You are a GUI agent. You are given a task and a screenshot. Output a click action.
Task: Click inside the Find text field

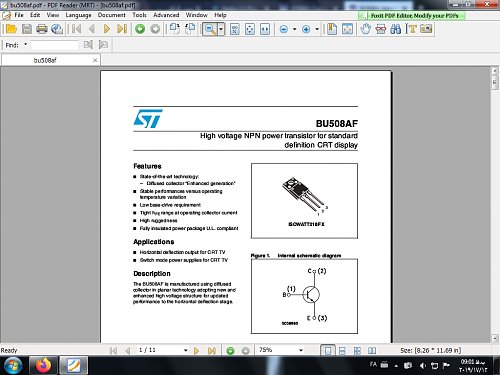55,45
